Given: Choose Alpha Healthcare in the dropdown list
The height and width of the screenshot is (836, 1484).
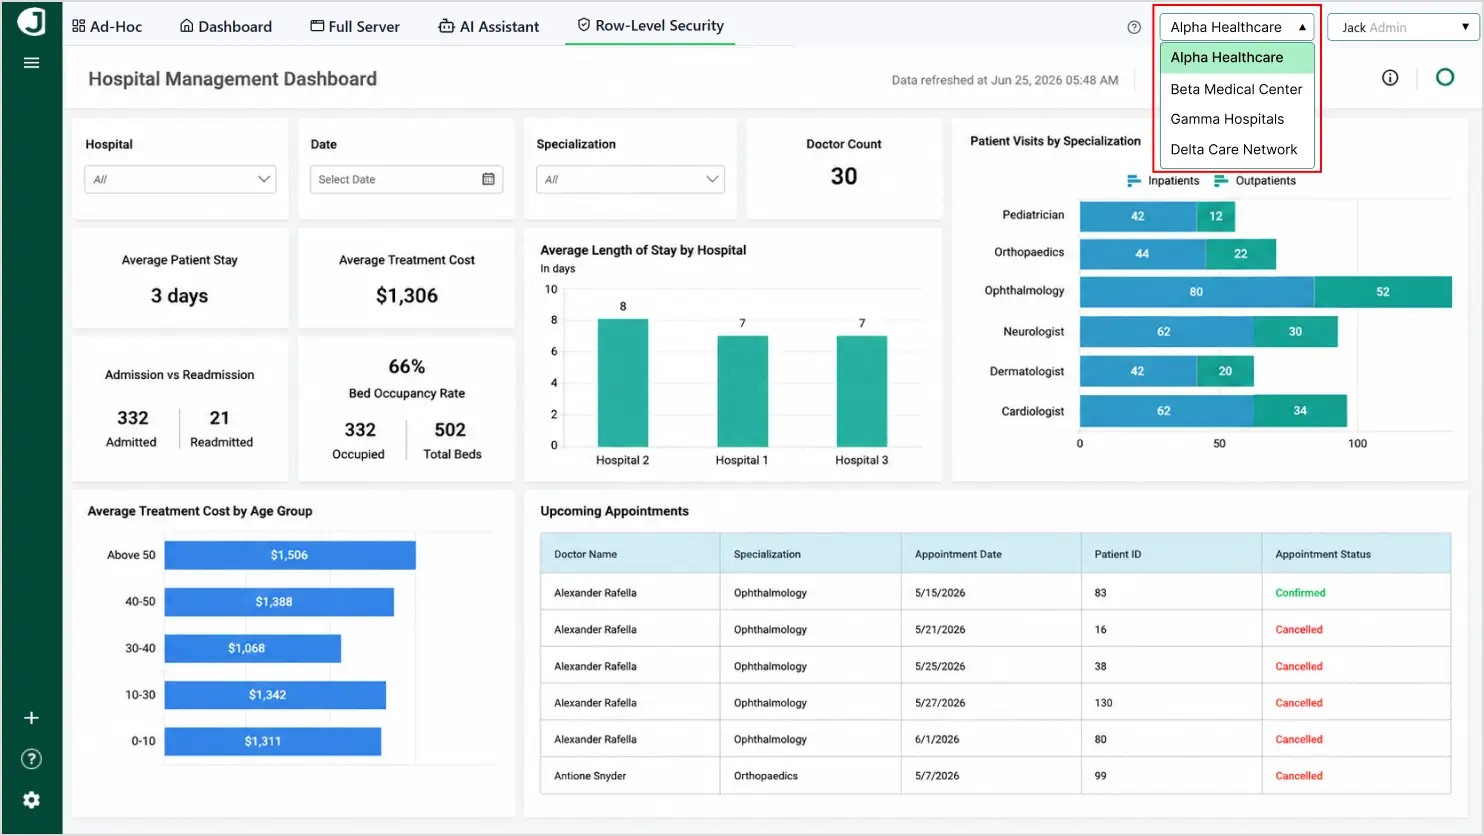Looking at the screenshot, I should click(1237, 58).
